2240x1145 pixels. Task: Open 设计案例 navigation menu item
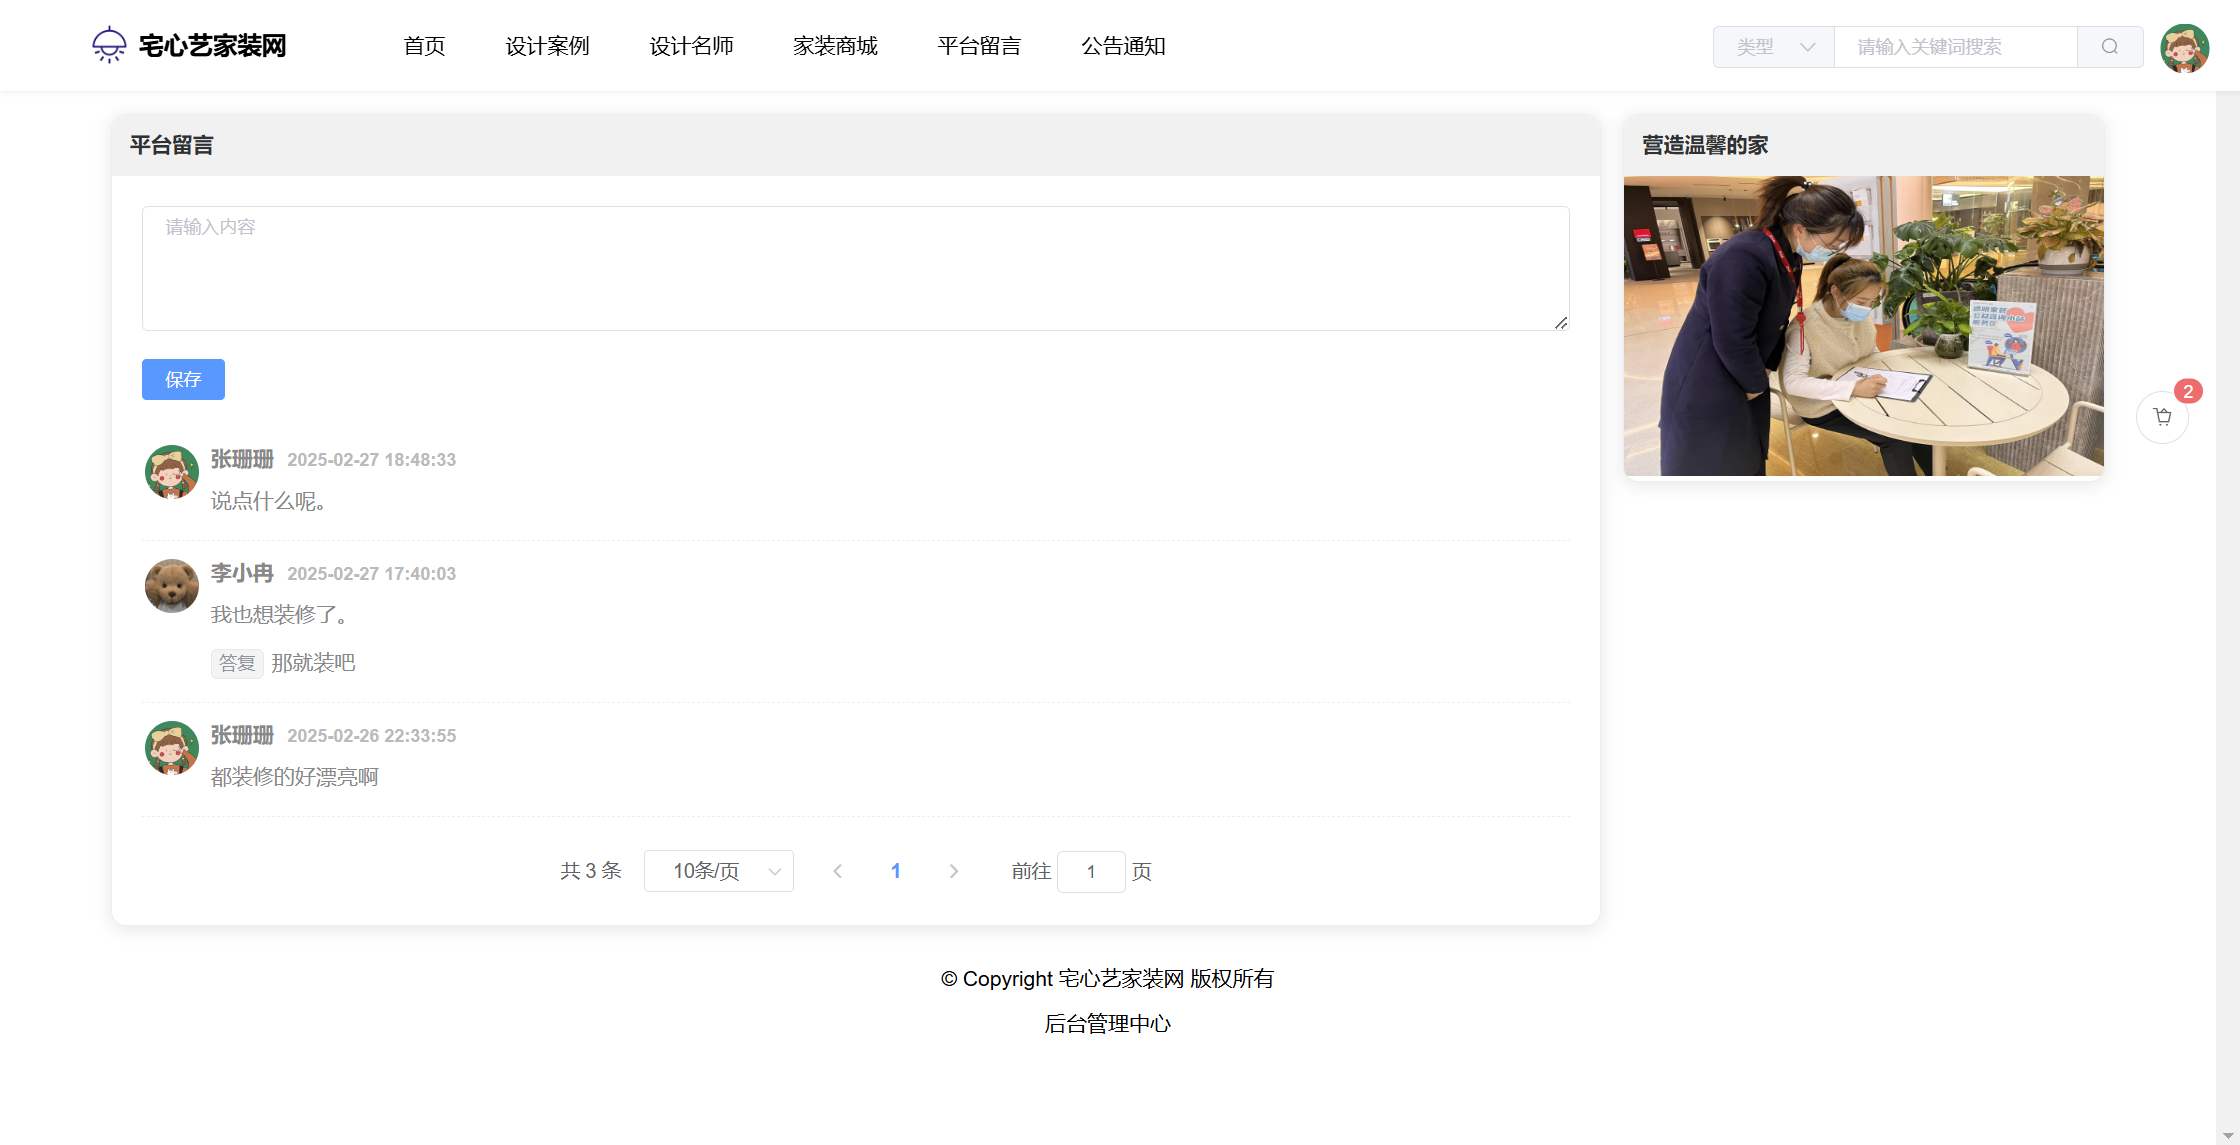(x=547, y=46)
